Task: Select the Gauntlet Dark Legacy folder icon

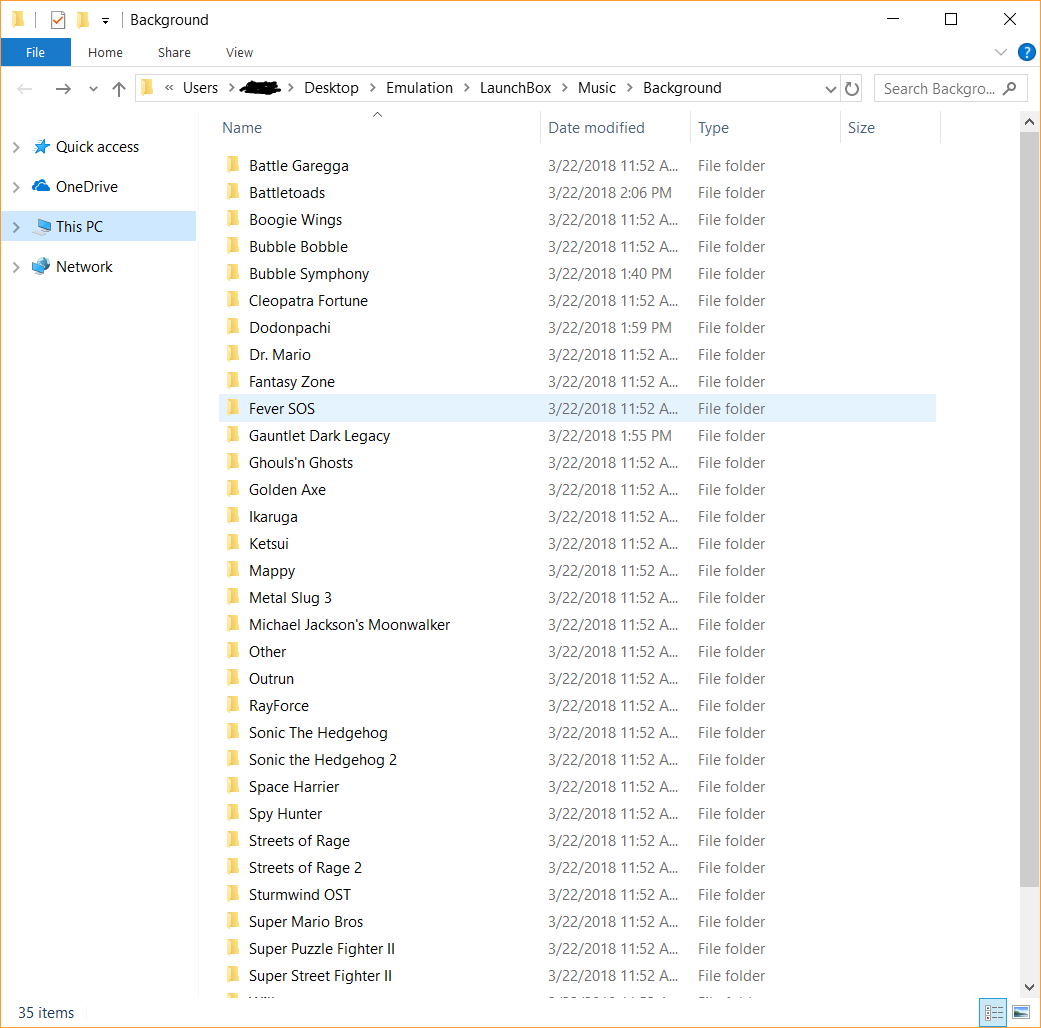Action: click(x=233, y=435)
